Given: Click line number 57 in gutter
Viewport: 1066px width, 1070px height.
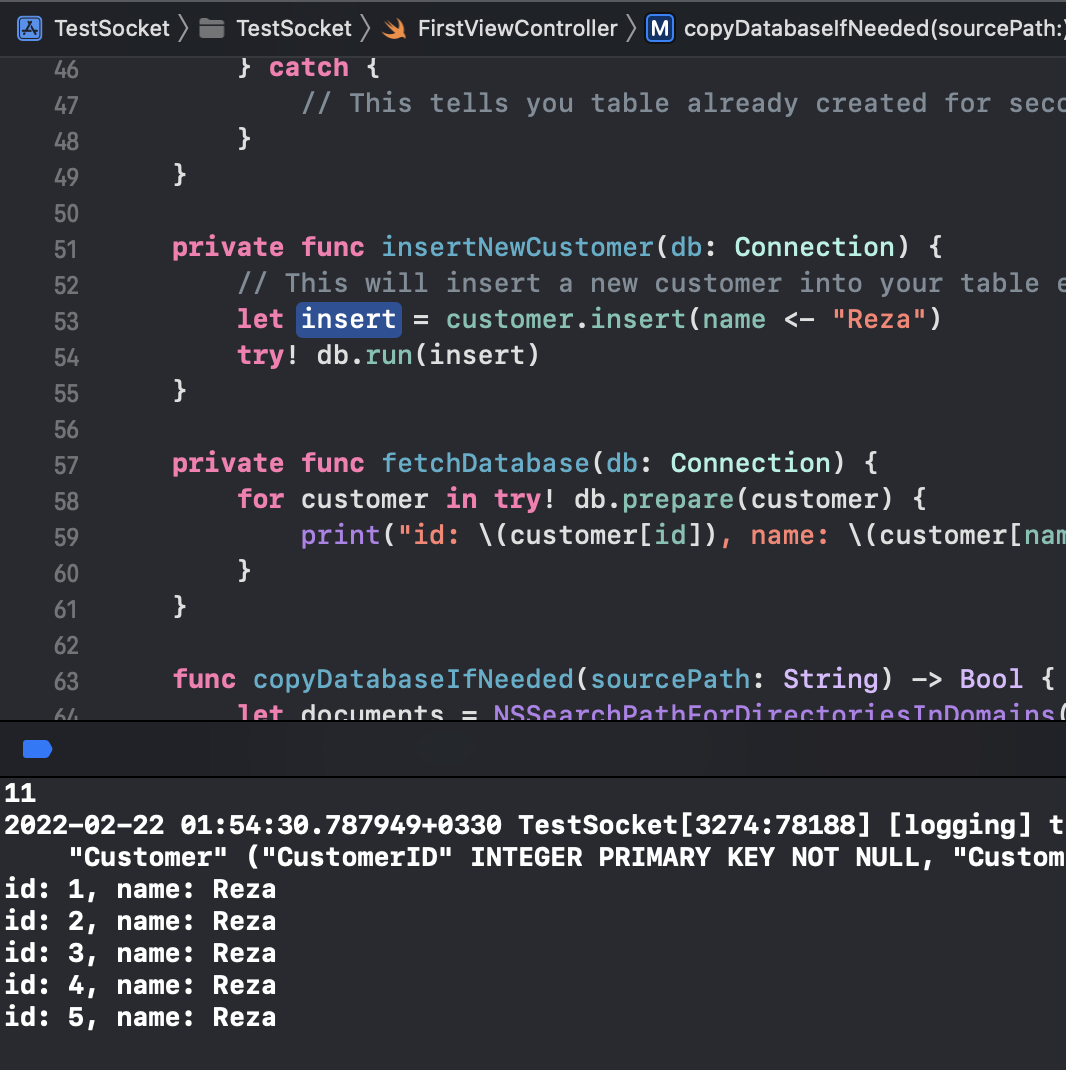Looking at the screenshot, I should [x=66, y=465].
